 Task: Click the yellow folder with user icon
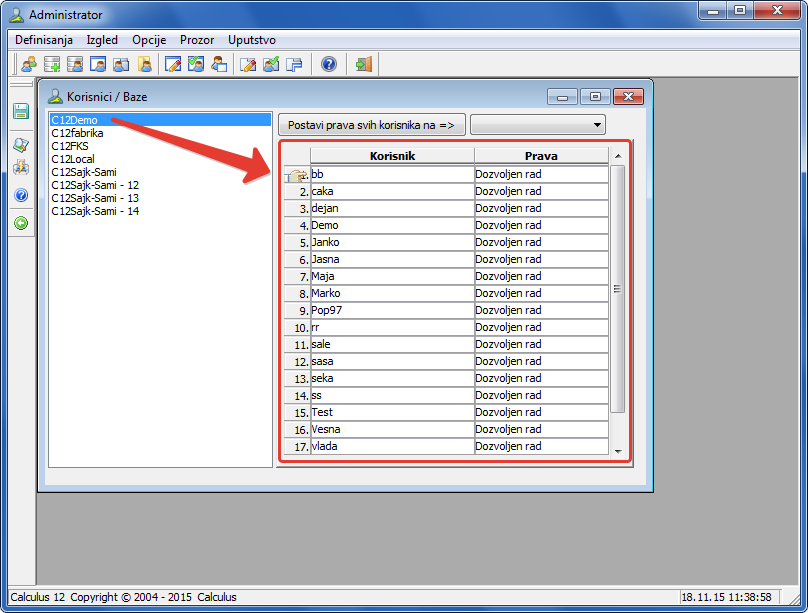pyautogui.click(x=145, y=64)
